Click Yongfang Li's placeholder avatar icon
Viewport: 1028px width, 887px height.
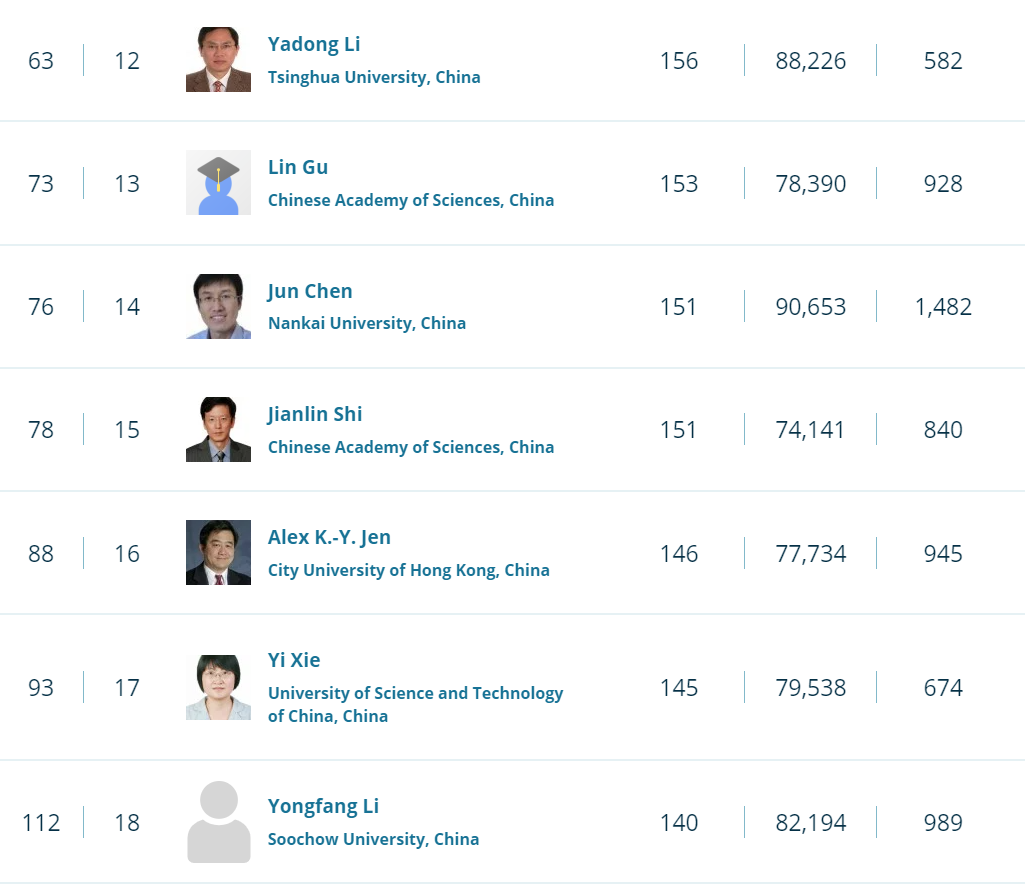[x=218, y=822]
